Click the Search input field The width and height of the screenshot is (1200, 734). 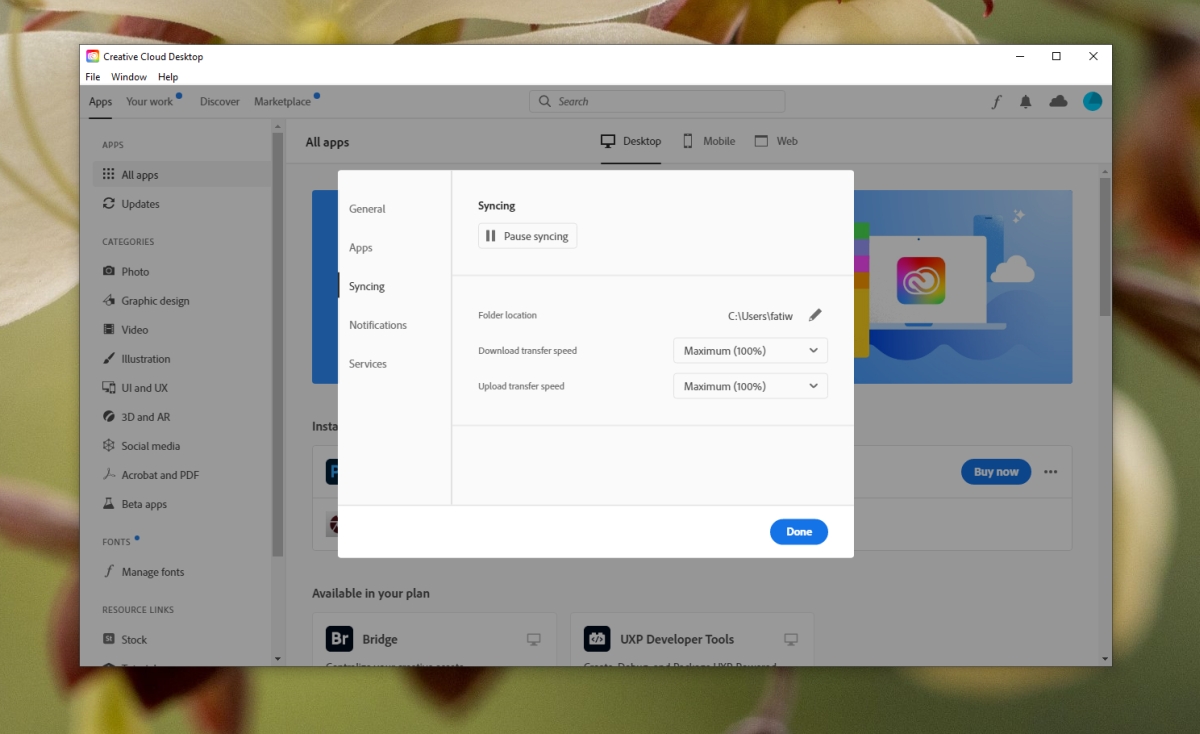pyautogui.click(x=657, y=101)
